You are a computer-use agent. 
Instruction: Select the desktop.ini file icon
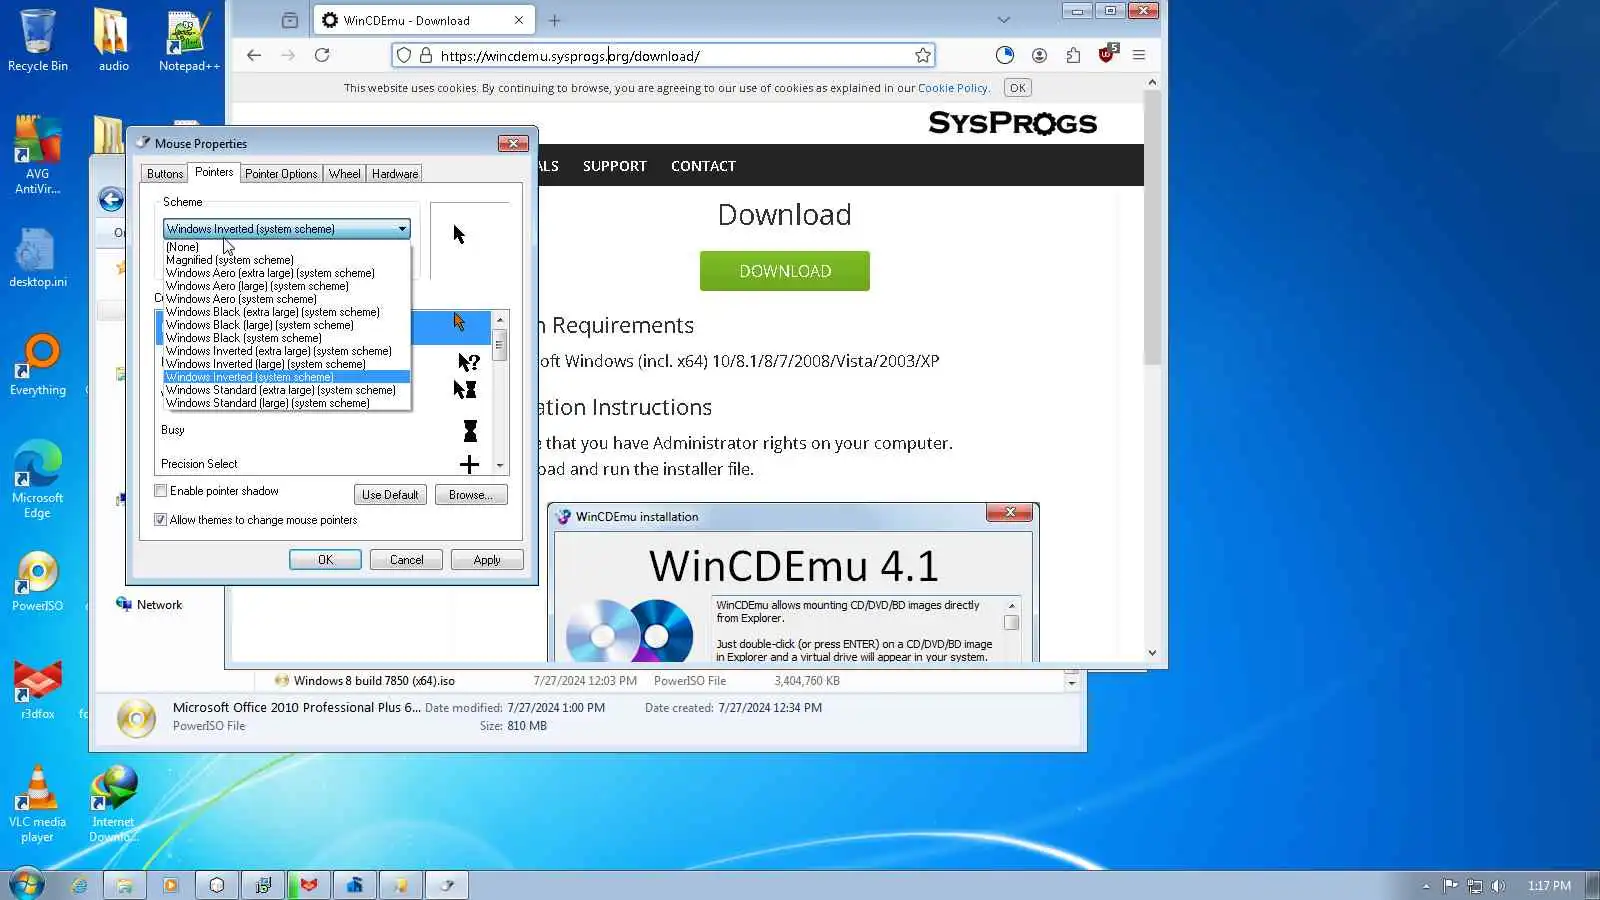37,257
